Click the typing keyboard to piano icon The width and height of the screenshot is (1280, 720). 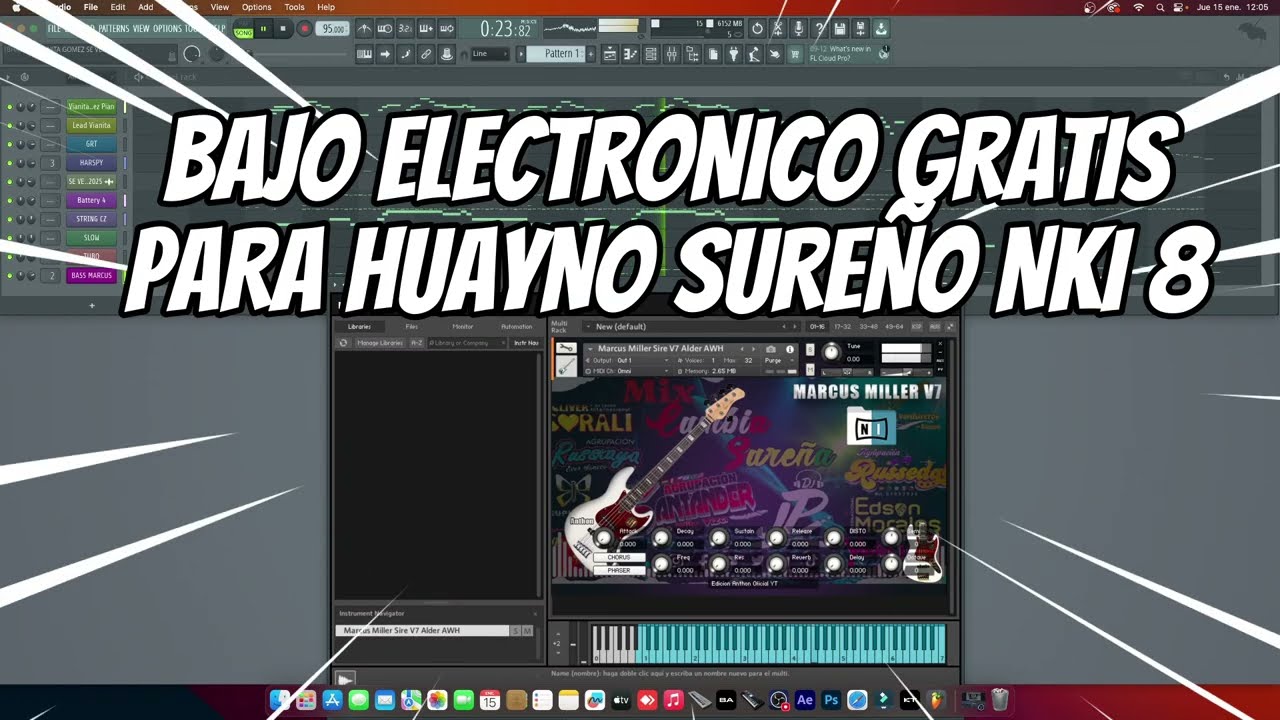(x=364, y=54)
